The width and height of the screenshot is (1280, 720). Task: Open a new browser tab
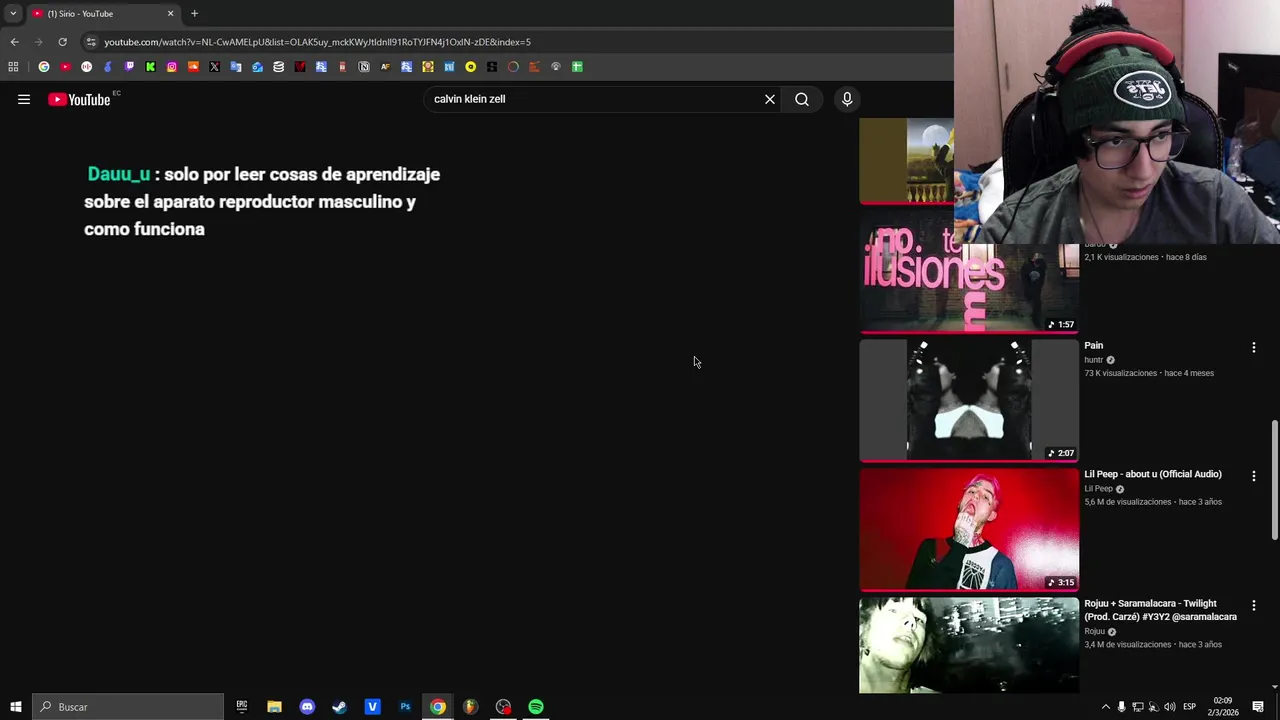click(x=194, y=14)
